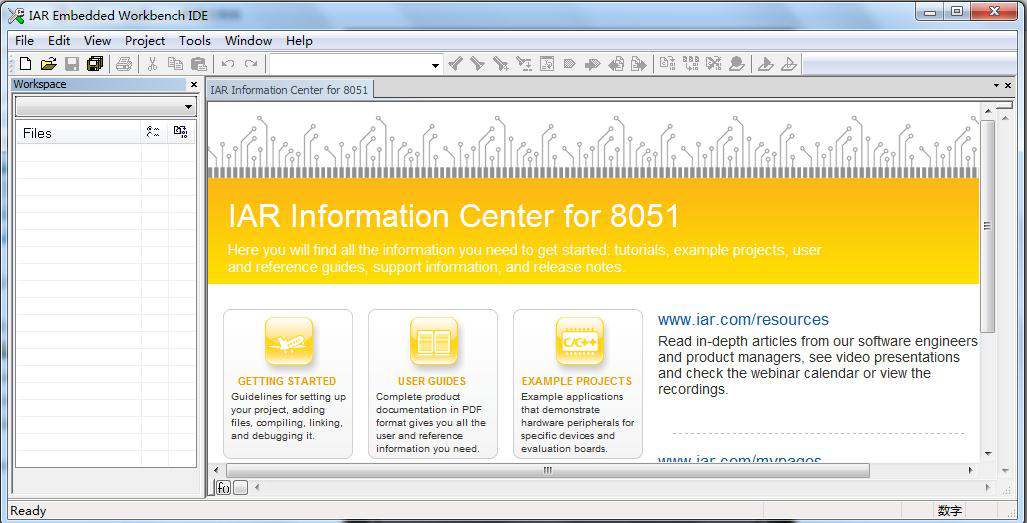The image size is (1027, 523).
Task: Select the IAR Information Center for 8051 tab
Action: [289, 90]
